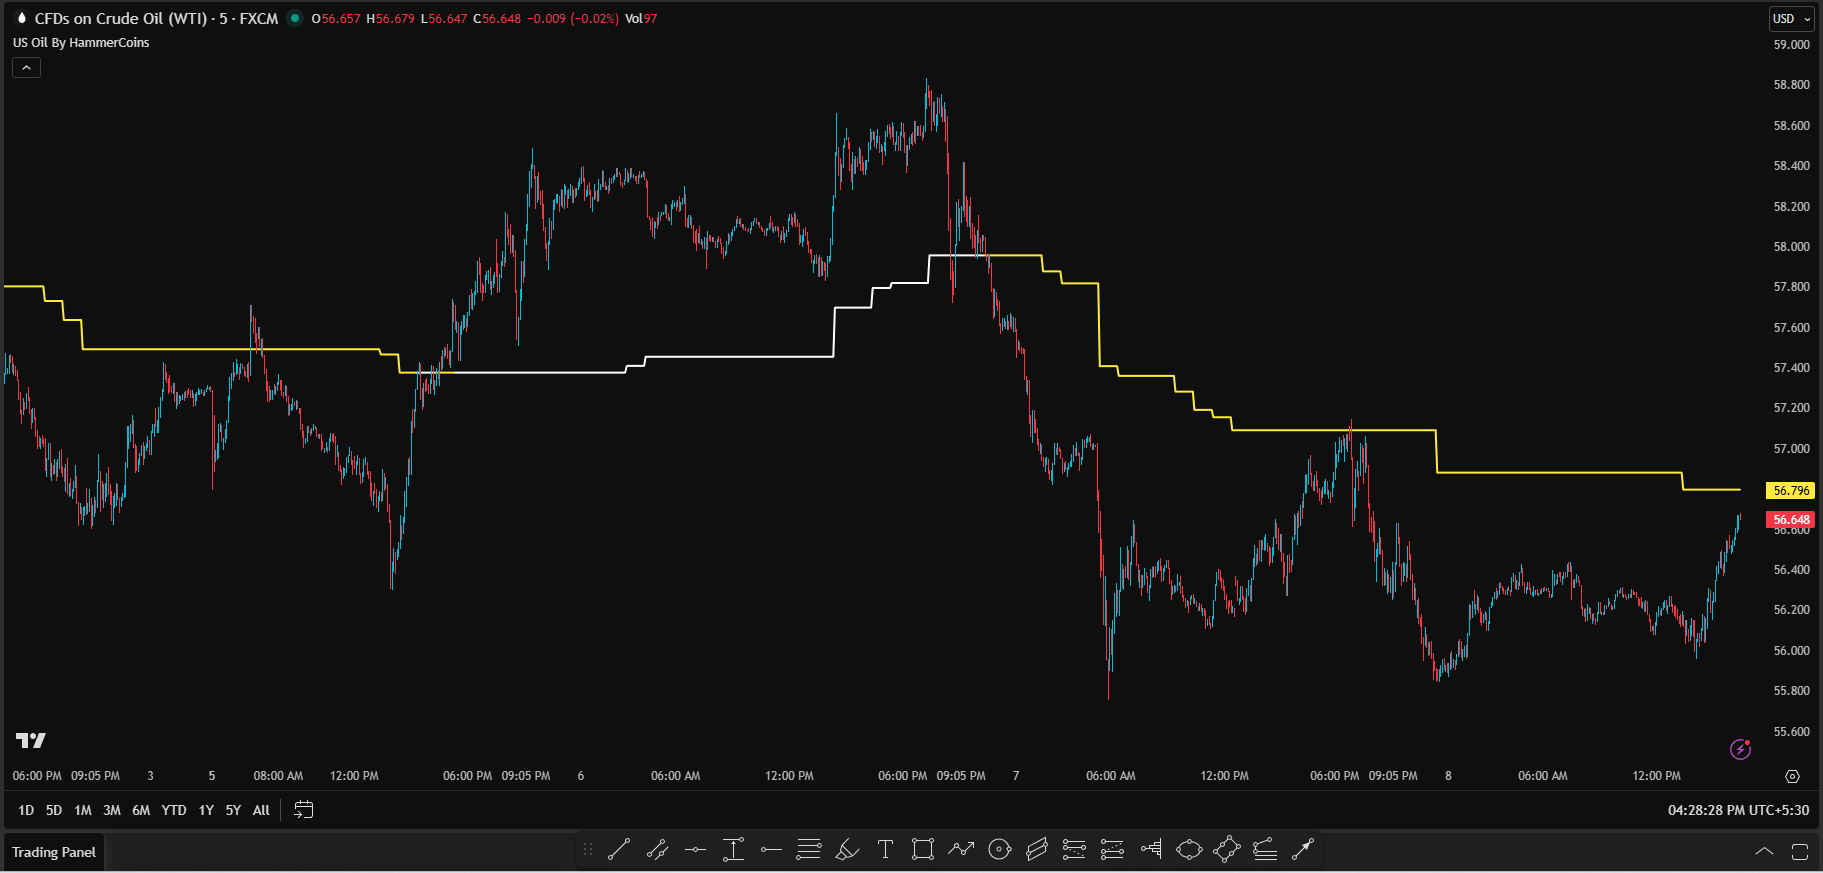The height and width of the screenshot is (873, 1823).
Task: Select the trend line drawing tool
Action: (619, 850)
